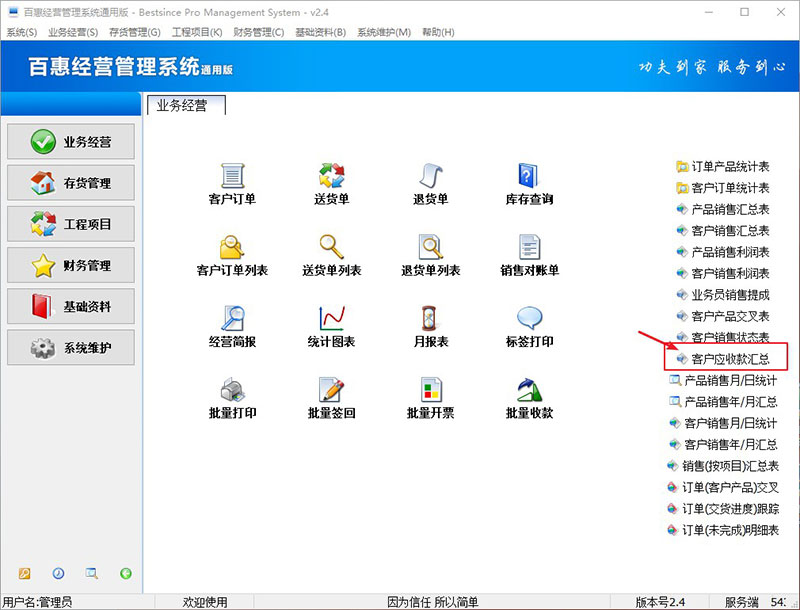Open the 工程项目(K) menu

click(197, 32)
